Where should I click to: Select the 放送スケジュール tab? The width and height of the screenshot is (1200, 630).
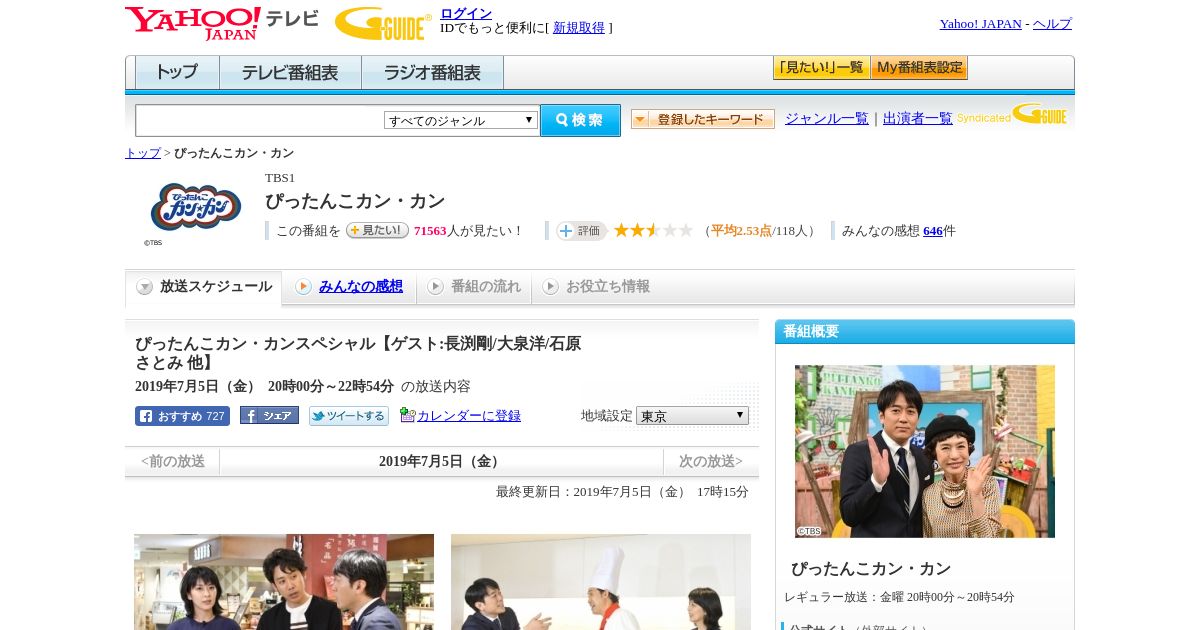pos(203,287)
